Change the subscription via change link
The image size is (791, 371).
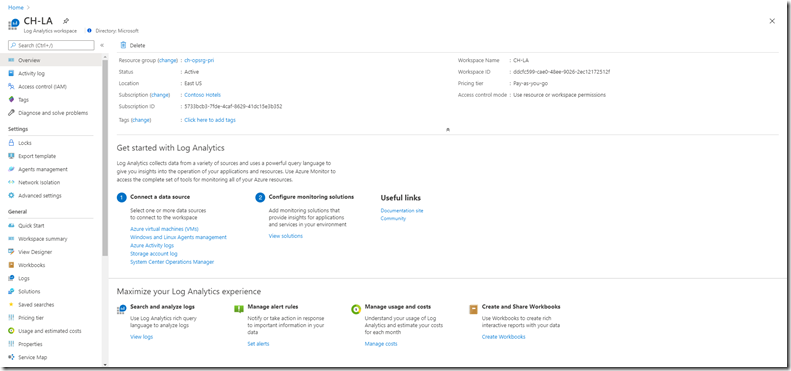pos(160,95)
